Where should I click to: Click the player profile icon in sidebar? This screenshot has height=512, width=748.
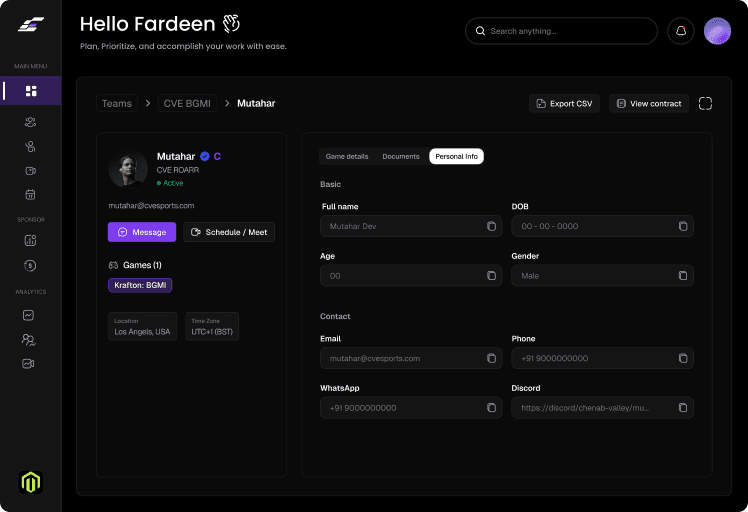(x=31, y=146)
